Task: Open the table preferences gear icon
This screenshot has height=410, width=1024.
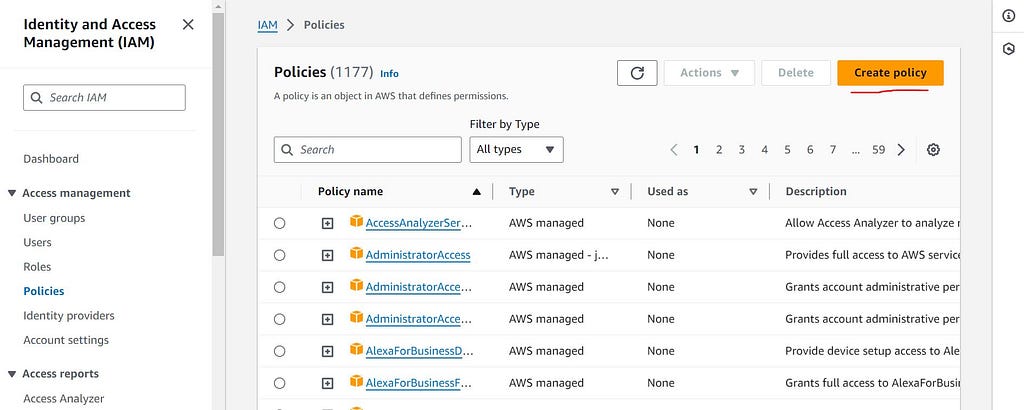Action: [933, 150]
